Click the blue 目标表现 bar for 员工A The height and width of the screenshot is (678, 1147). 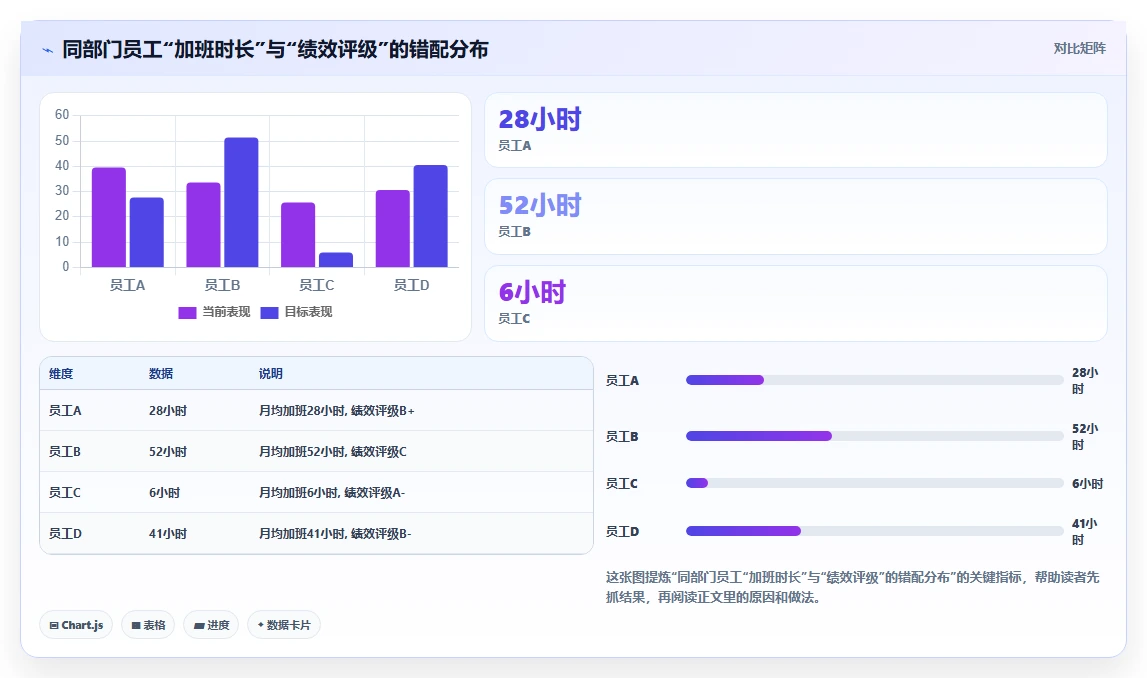click(x=147, y=233)
